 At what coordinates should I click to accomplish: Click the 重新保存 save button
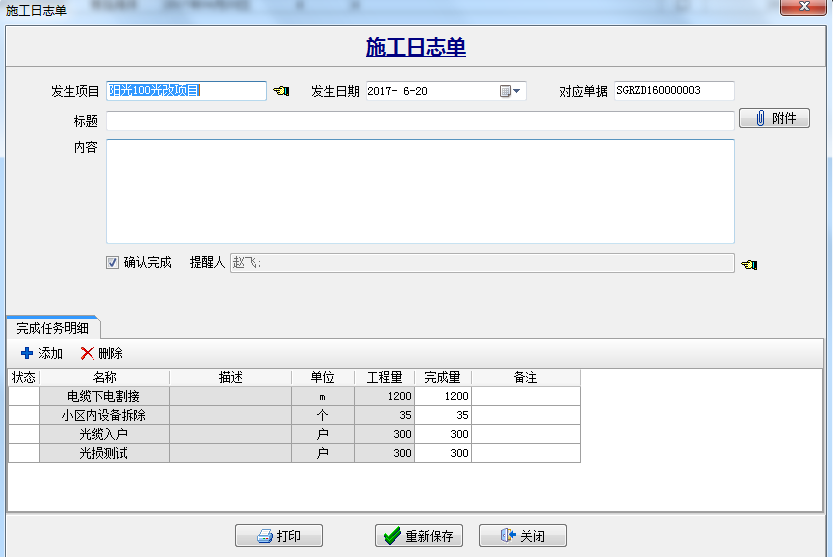point(419,536)
